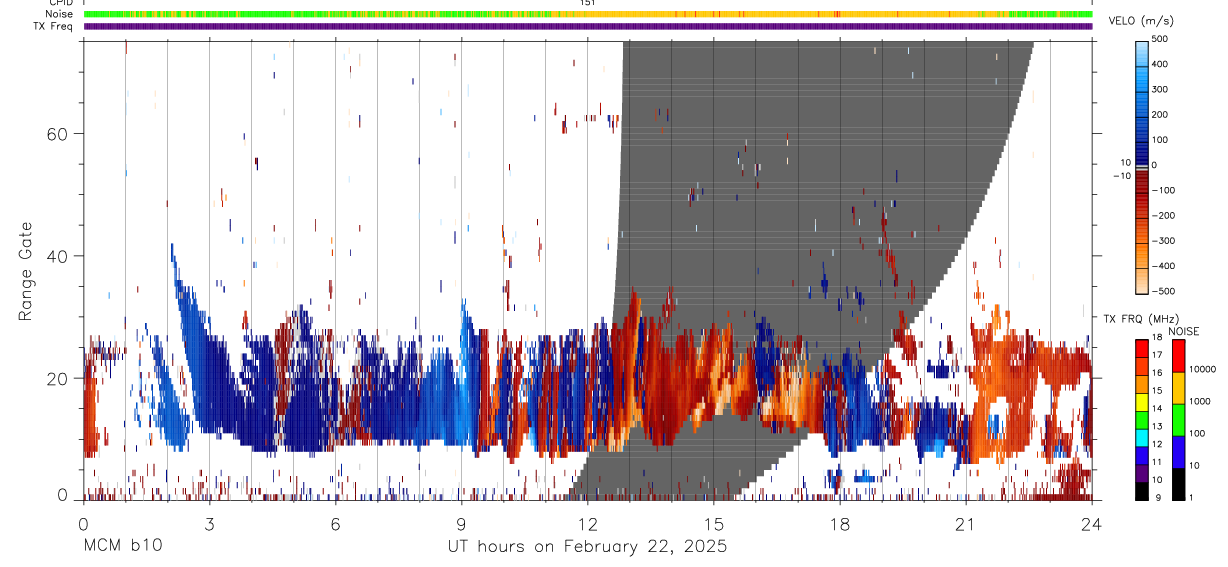The image size is (1228, 567).
Task: Click the TX FRQ legend label '18'
Action: point(1159,338)
